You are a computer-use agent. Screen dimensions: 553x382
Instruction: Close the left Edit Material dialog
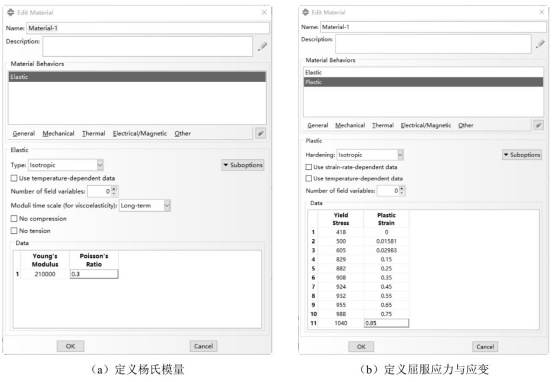[264, 12]
